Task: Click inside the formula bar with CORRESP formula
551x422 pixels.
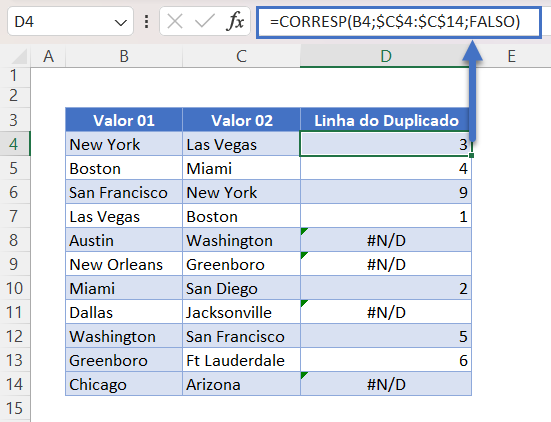Action: pyautogui.click(x=399, y=22)
